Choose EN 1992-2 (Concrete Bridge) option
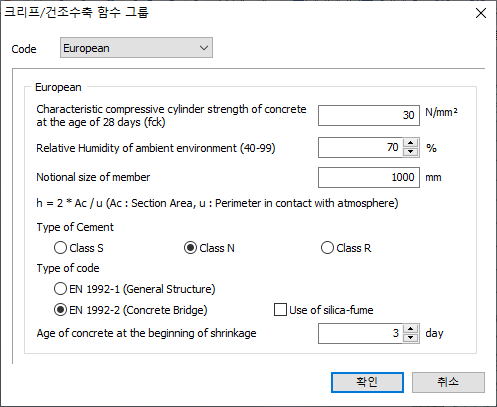 [60, 310]
